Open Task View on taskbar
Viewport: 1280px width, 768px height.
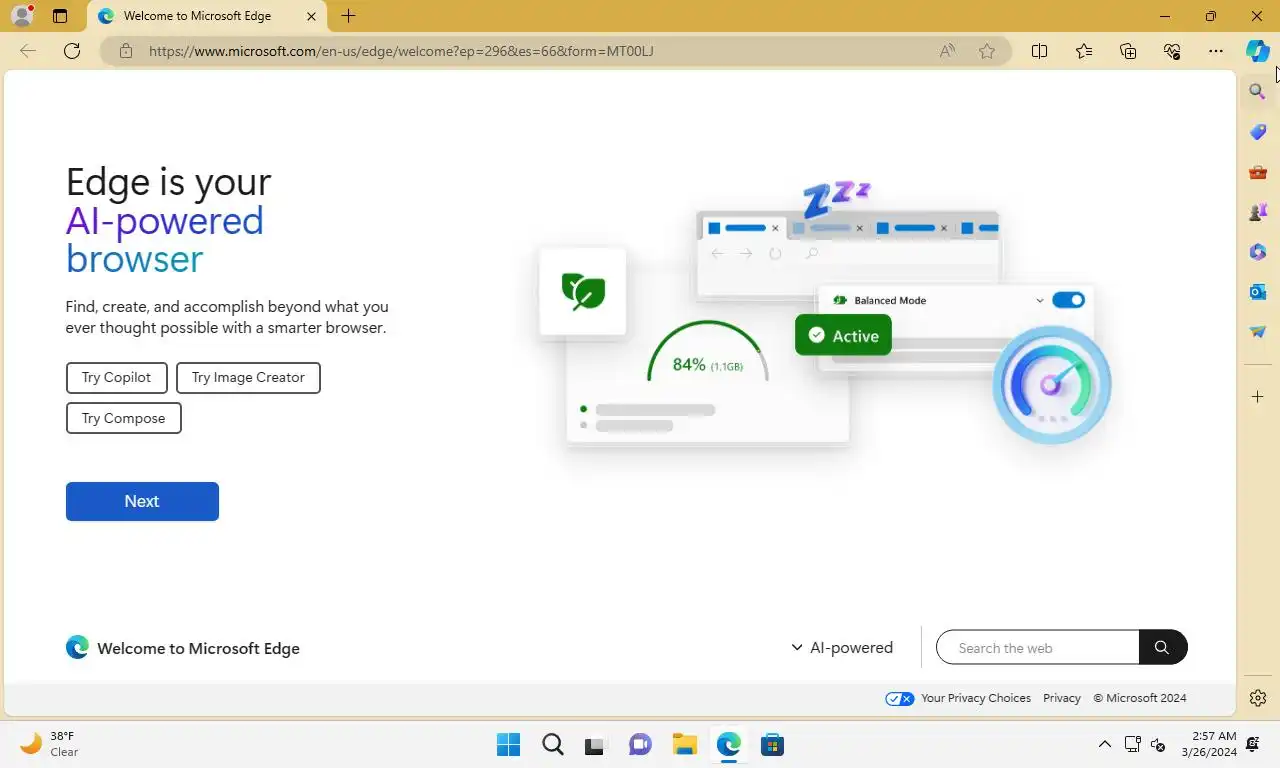tap(597, 745)
